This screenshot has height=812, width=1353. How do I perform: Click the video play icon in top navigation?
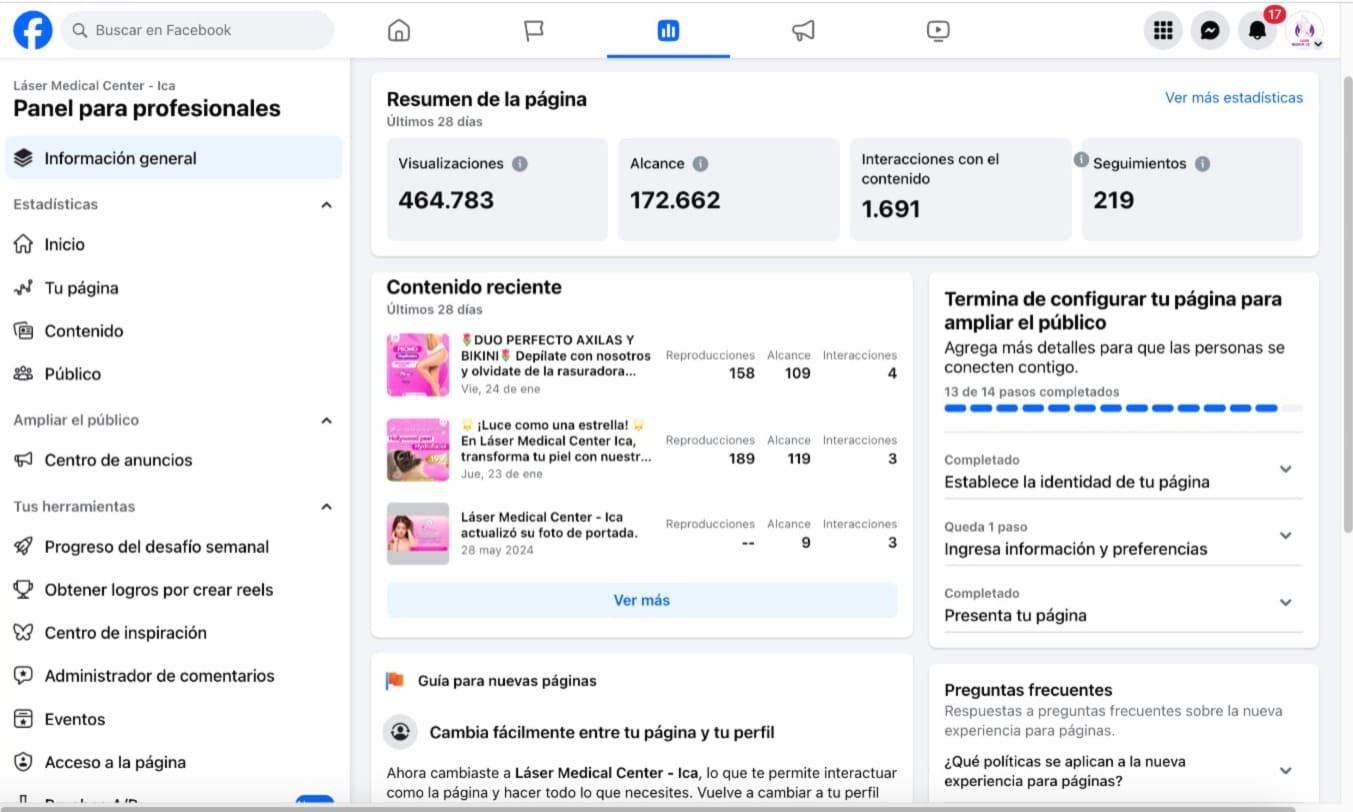coord(937,31)
